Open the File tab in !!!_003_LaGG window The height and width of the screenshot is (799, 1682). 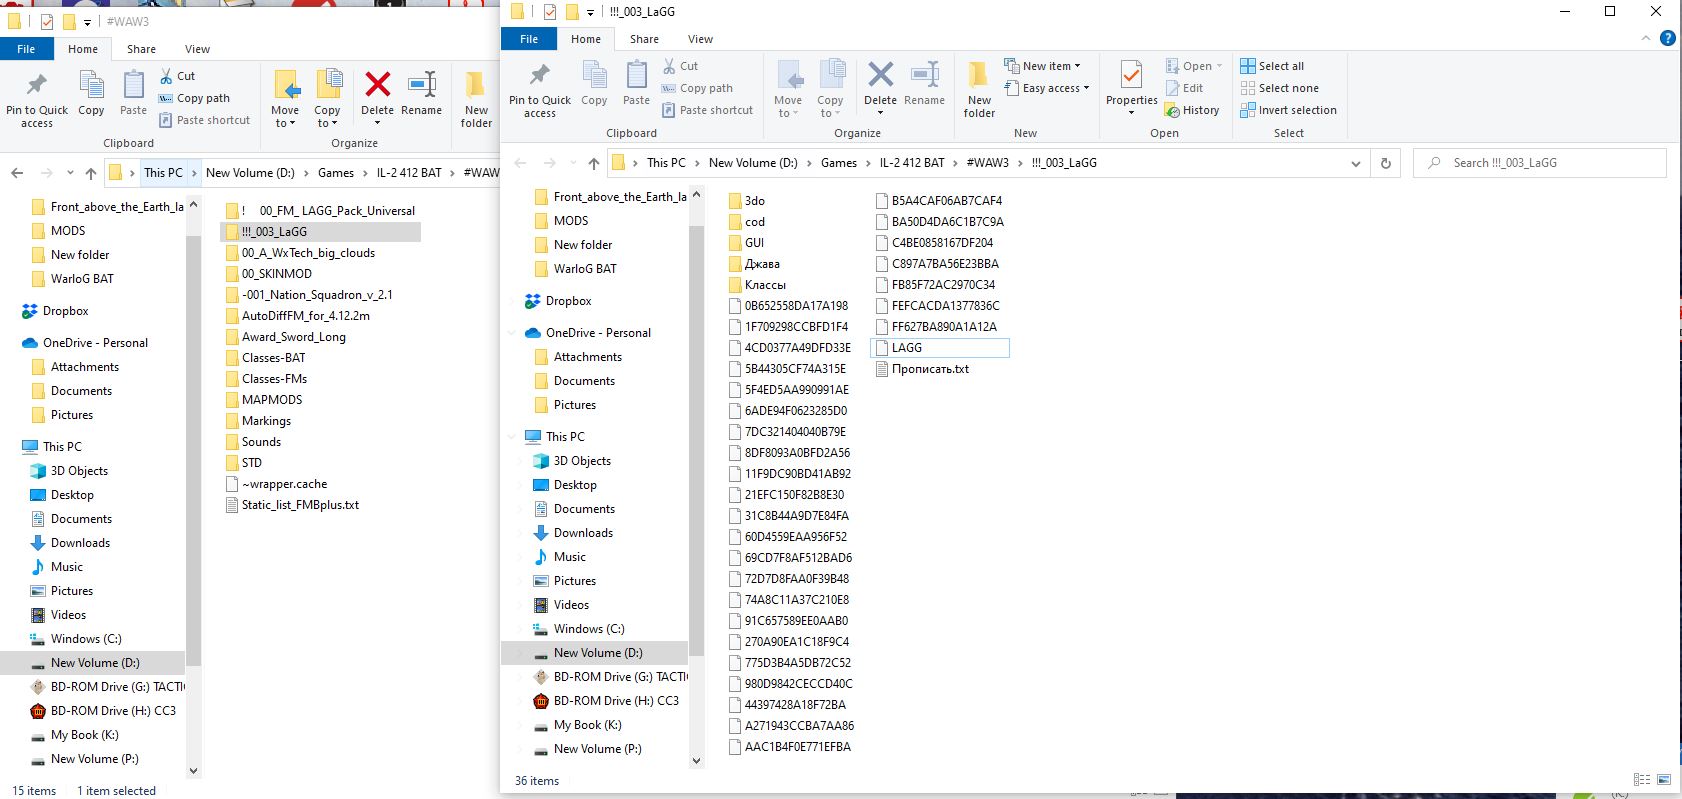pyautogui.click(x=529, y=39)
